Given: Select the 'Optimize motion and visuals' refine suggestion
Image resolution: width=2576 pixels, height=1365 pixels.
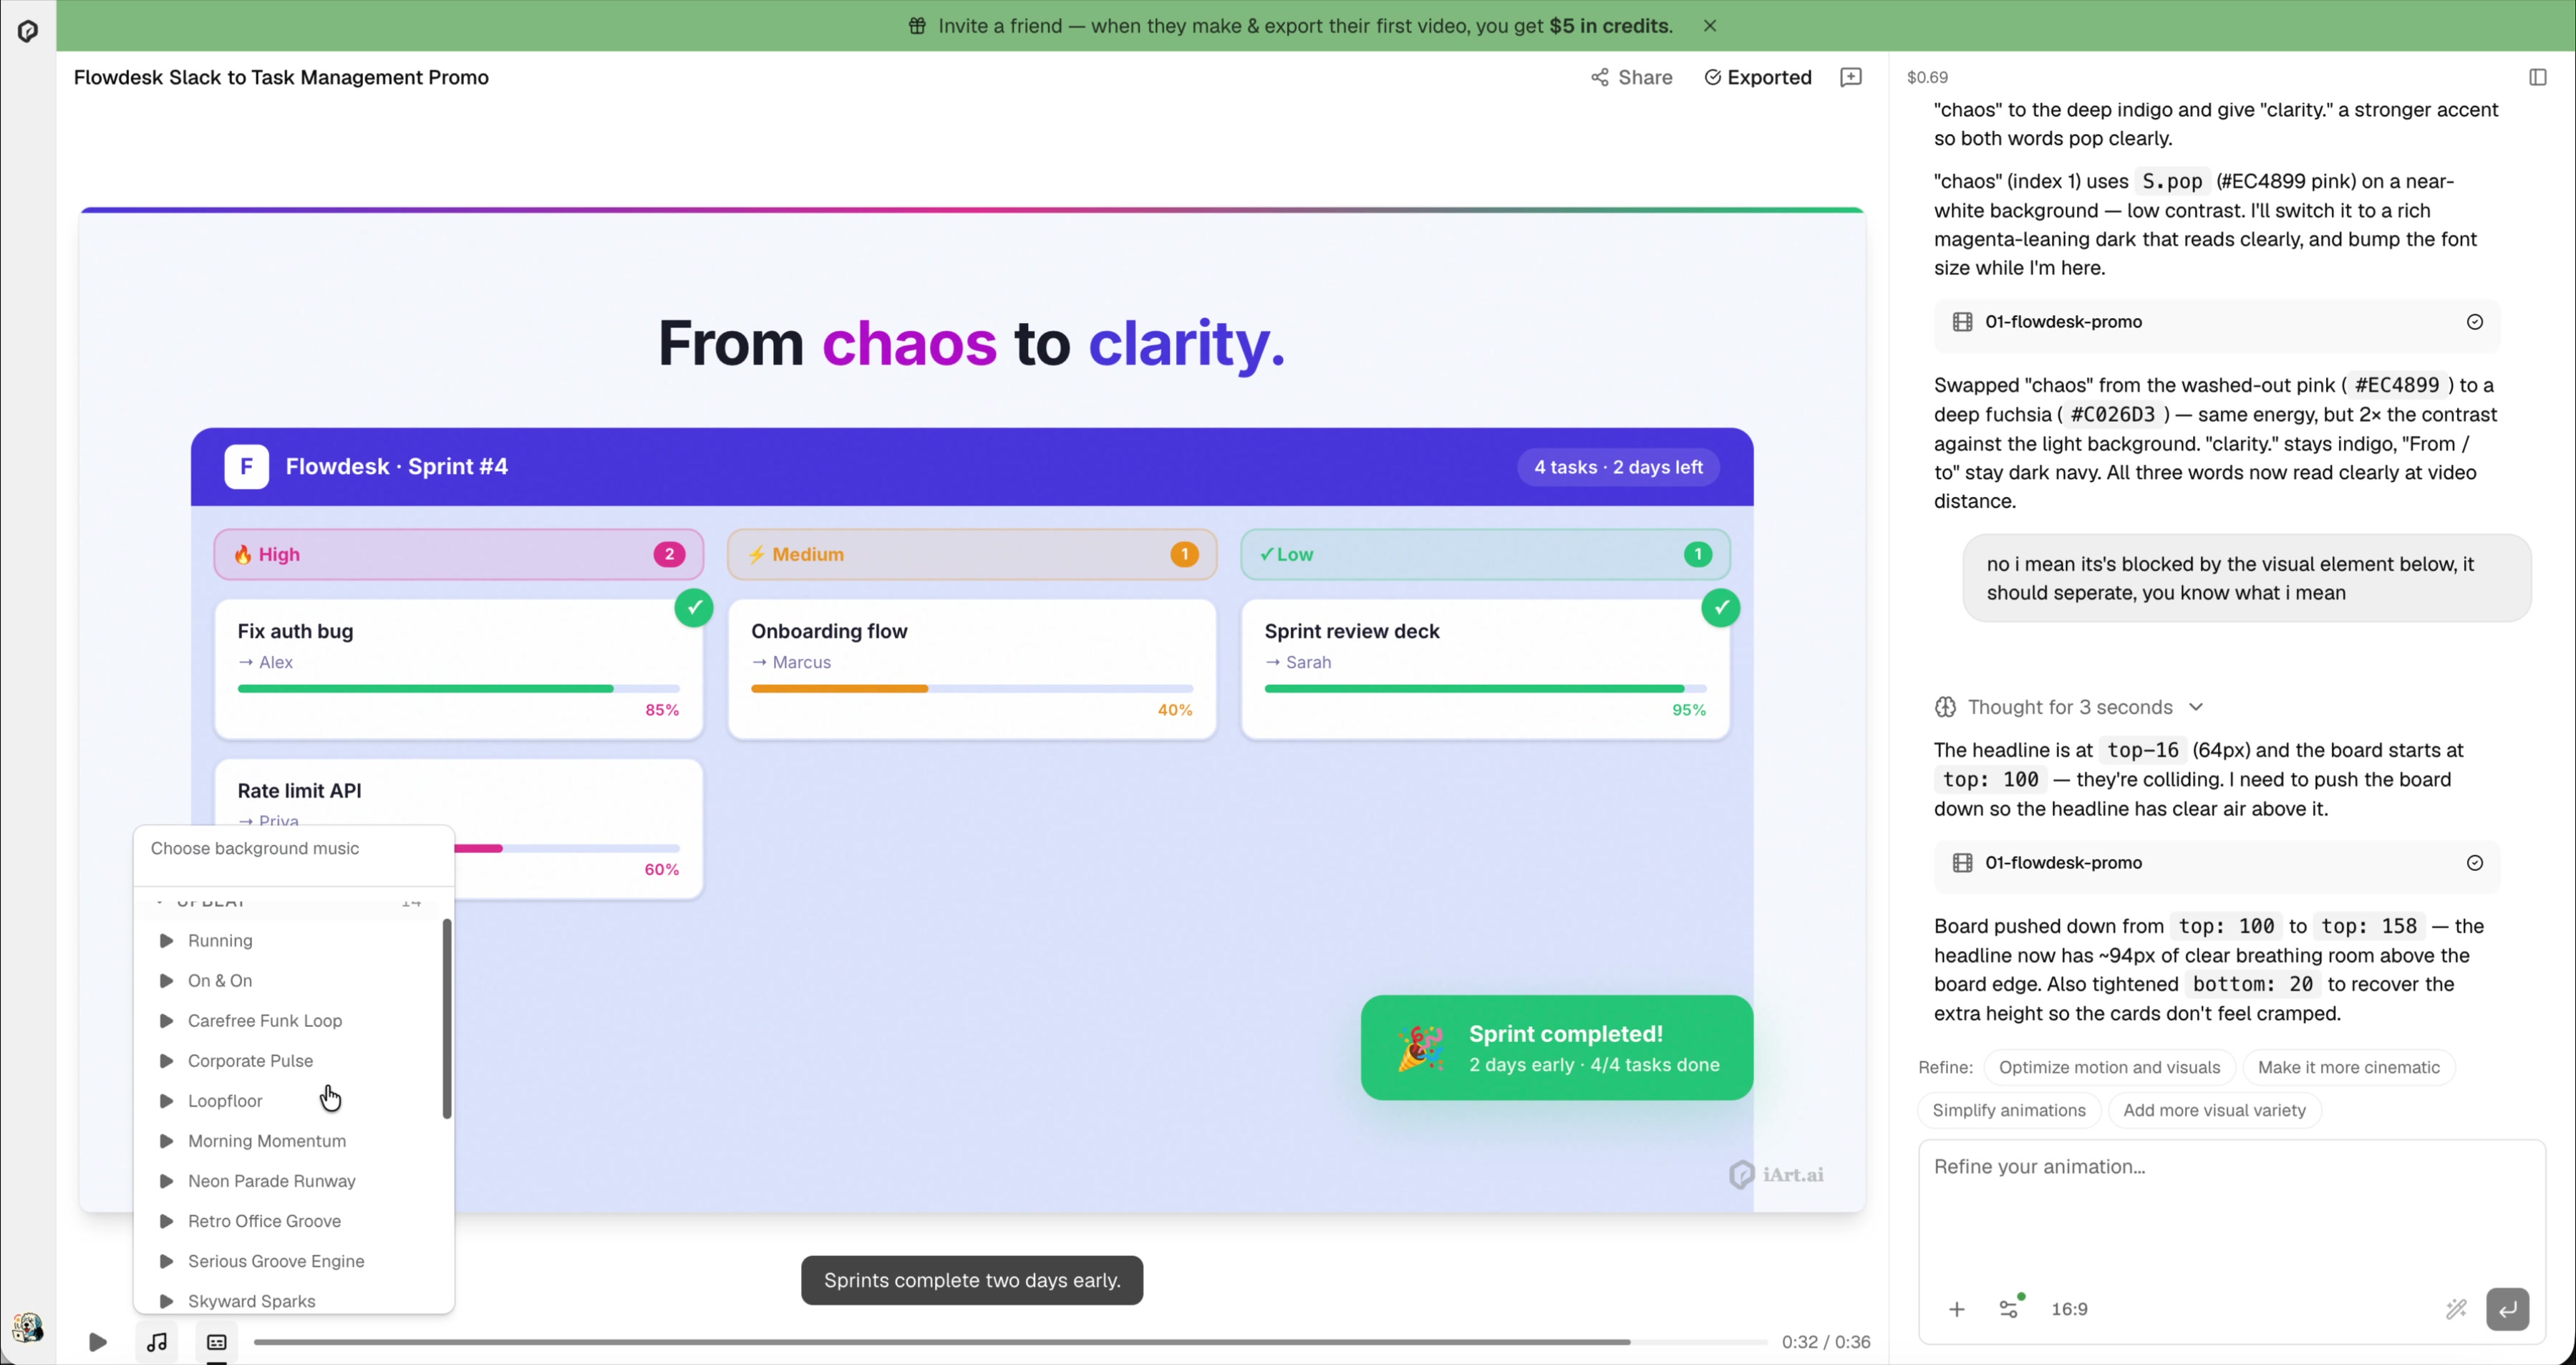Looking at the screenshot, I should pos(2109,1067).
